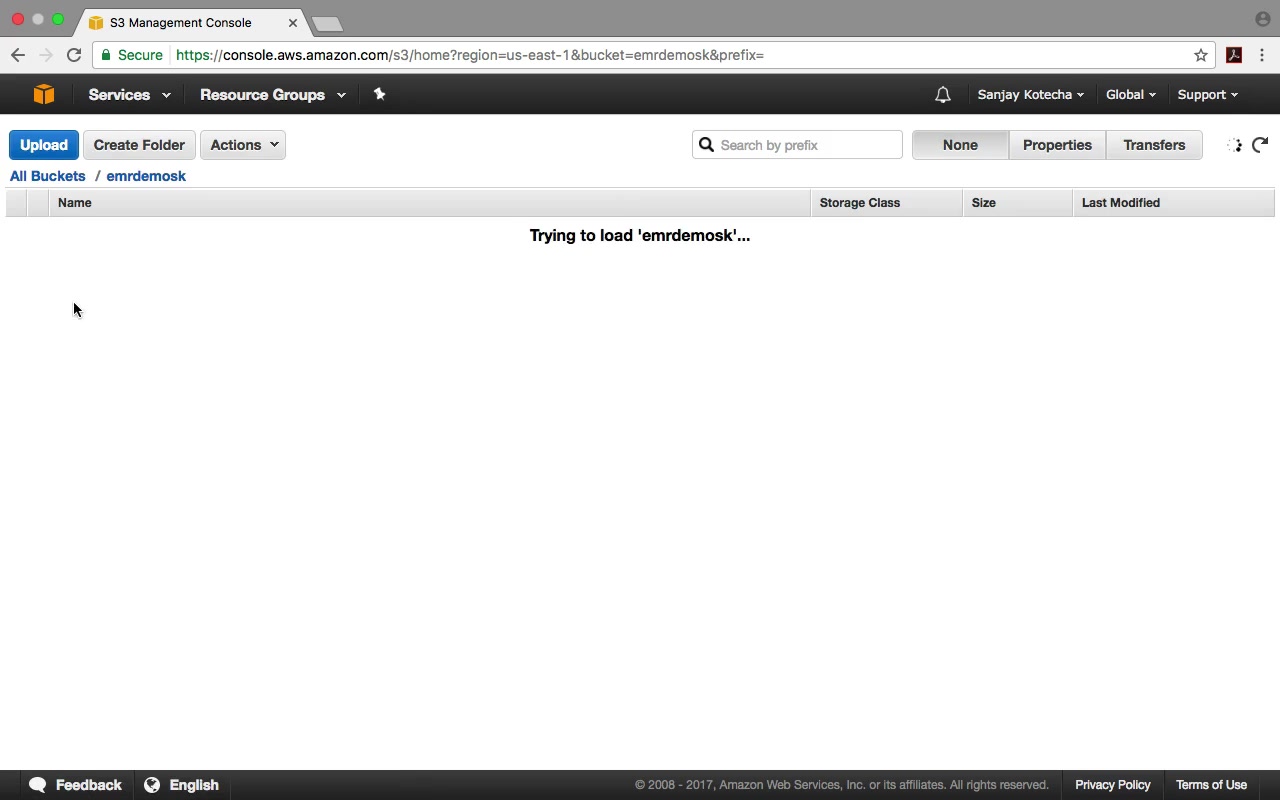Click the Create Folder button
Viewport: 1280px width, 800px height.
[x=139, y=145]
